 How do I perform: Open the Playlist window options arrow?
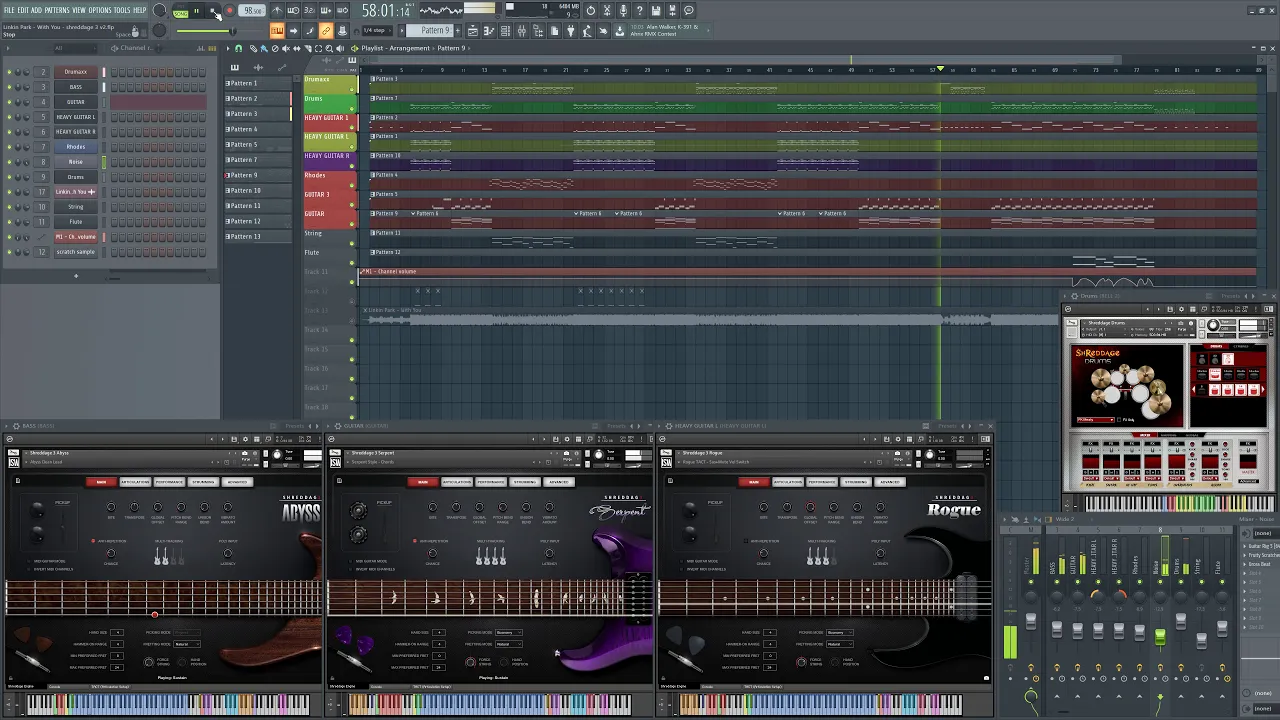click(x=228, y=48)
